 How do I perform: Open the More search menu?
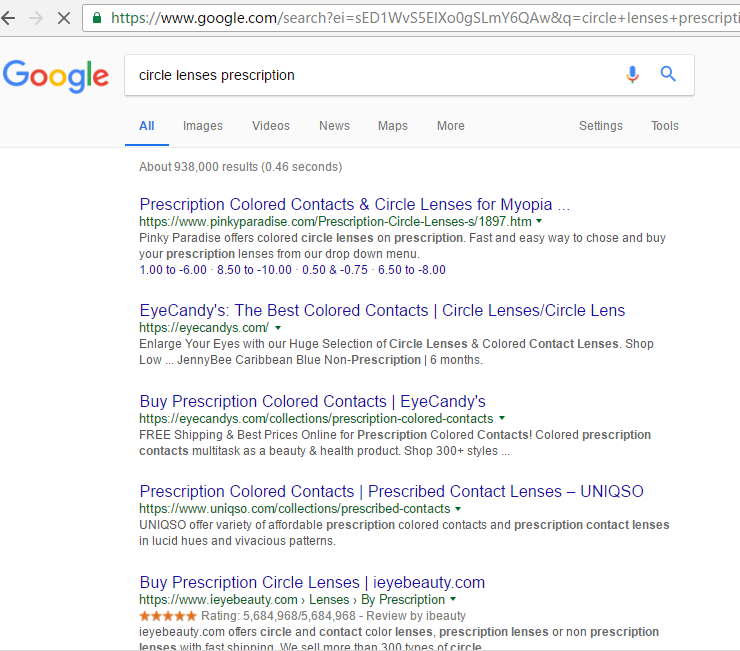coord(451,126)
